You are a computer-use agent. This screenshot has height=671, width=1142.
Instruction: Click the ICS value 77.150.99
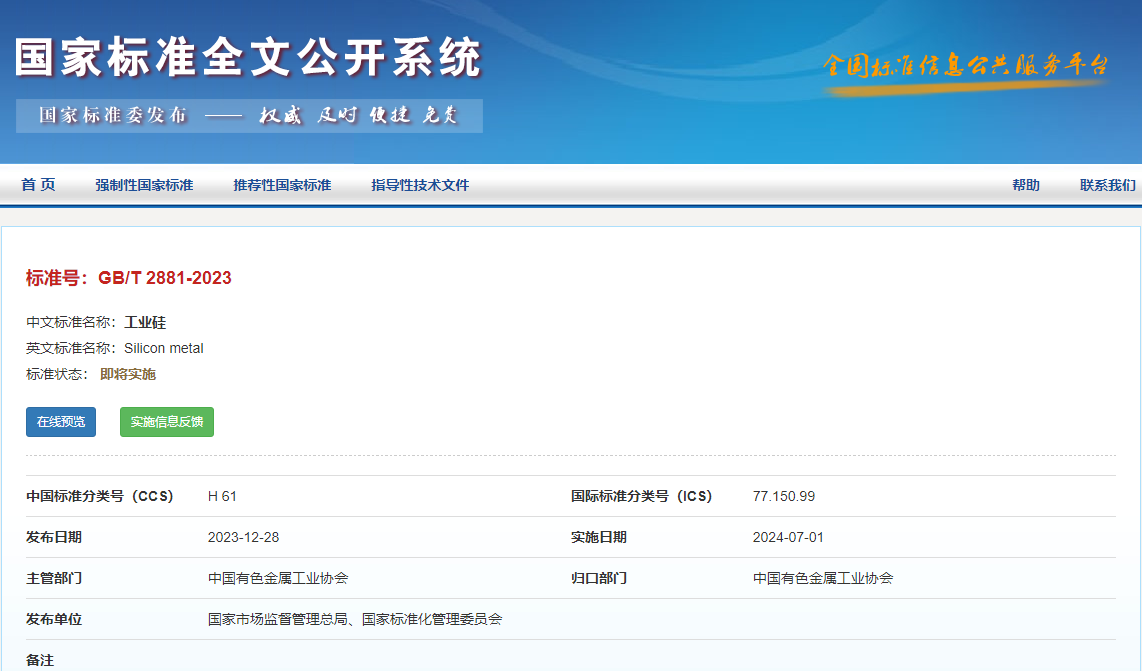[x=784, y=496]
